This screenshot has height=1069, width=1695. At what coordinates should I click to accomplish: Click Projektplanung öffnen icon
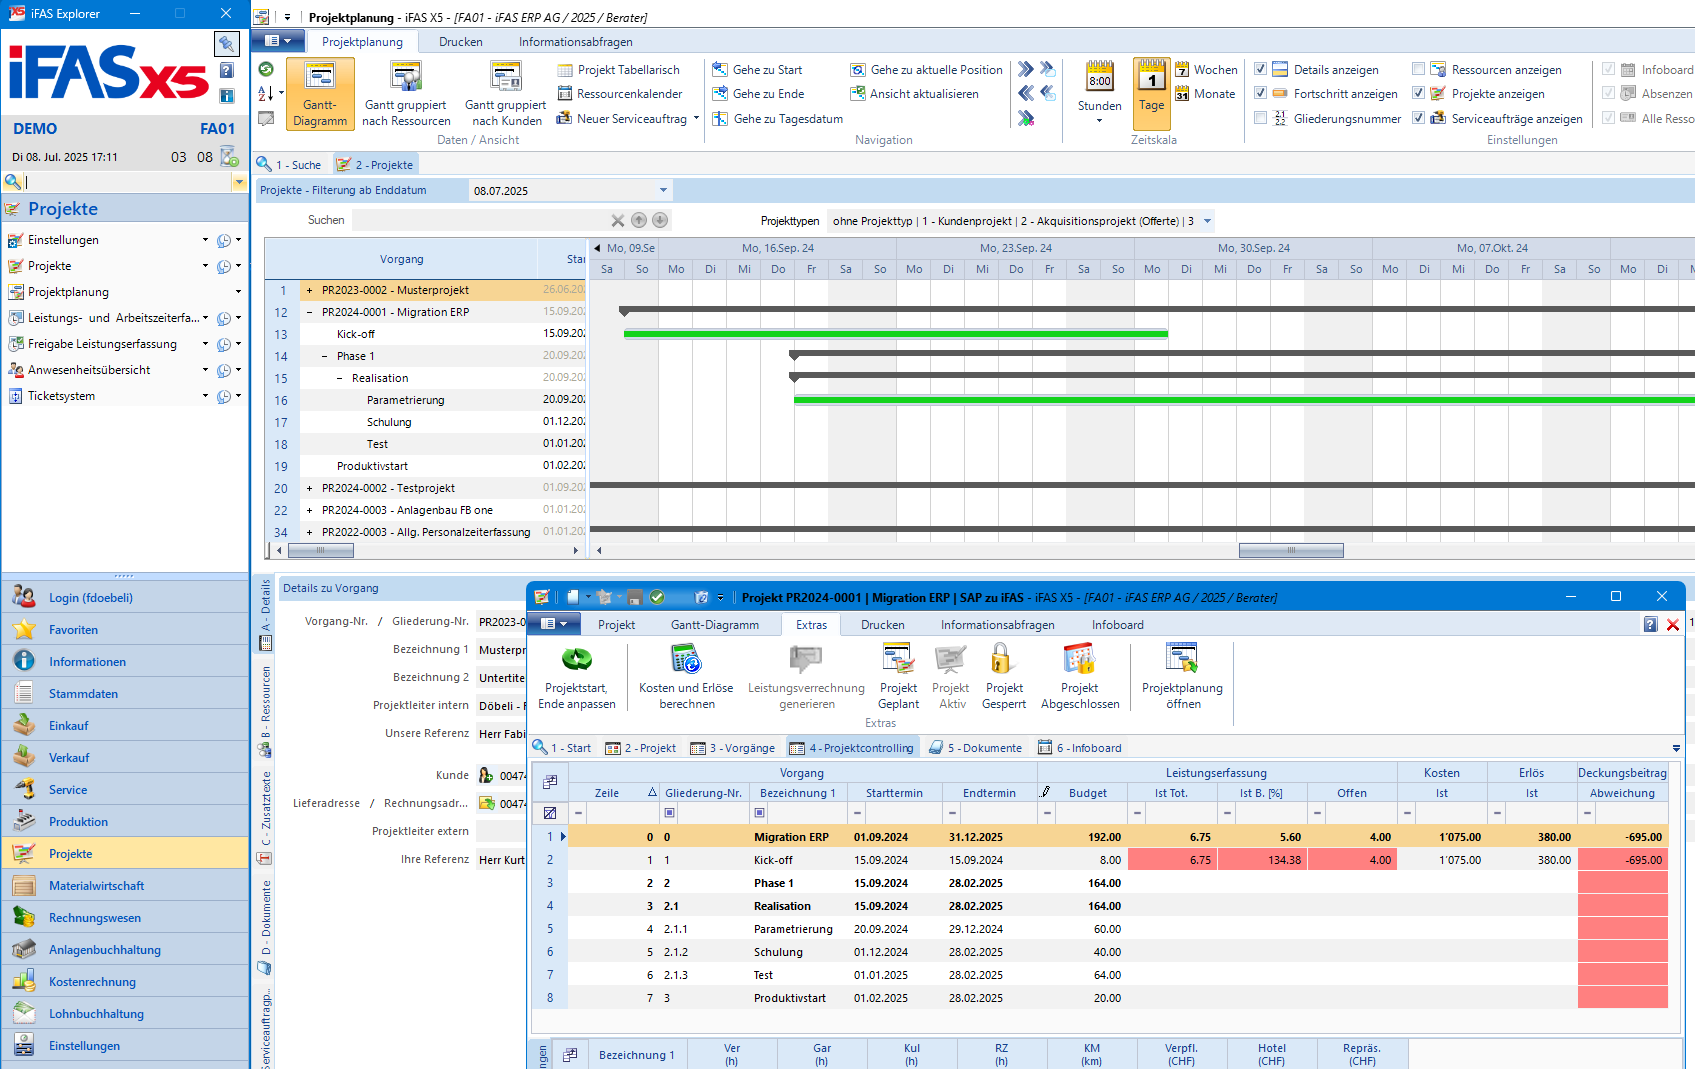pos(1182,677)
